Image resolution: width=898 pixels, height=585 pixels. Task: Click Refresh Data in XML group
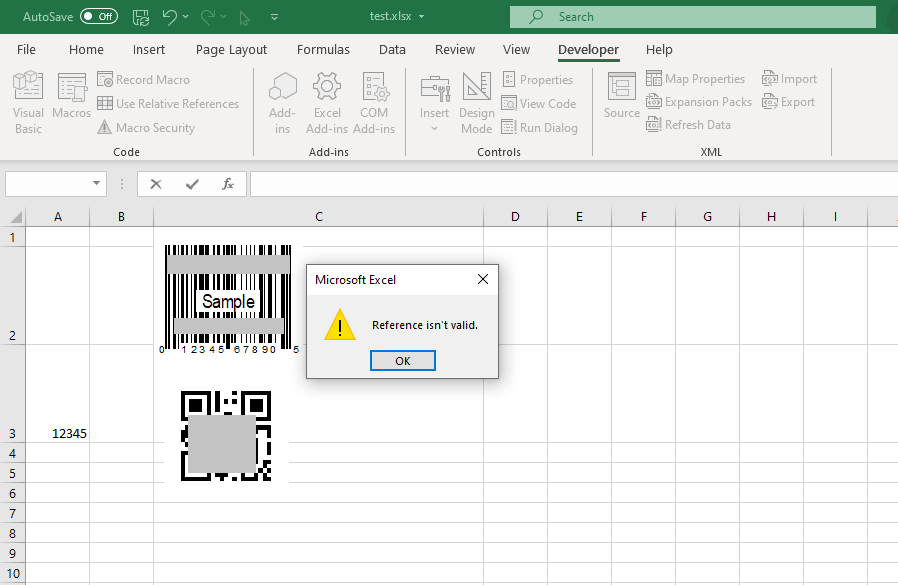(688, 125)
